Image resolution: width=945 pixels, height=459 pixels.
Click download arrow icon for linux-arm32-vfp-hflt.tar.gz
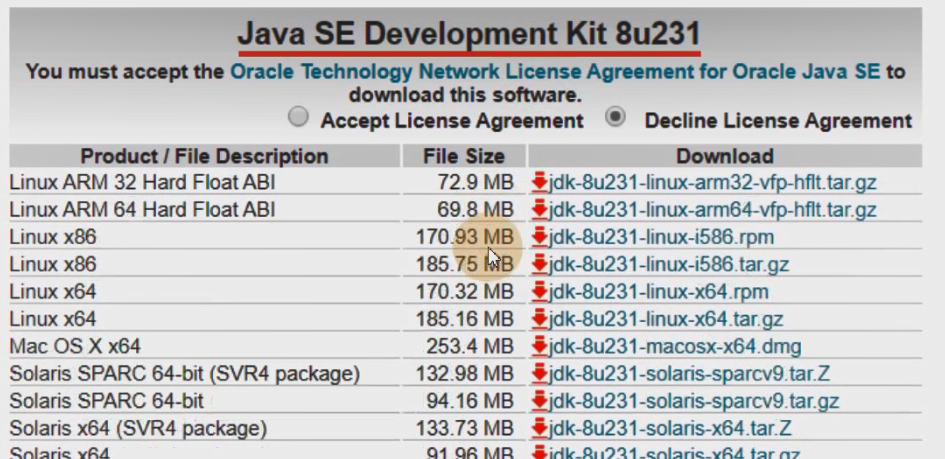point(540,182)
